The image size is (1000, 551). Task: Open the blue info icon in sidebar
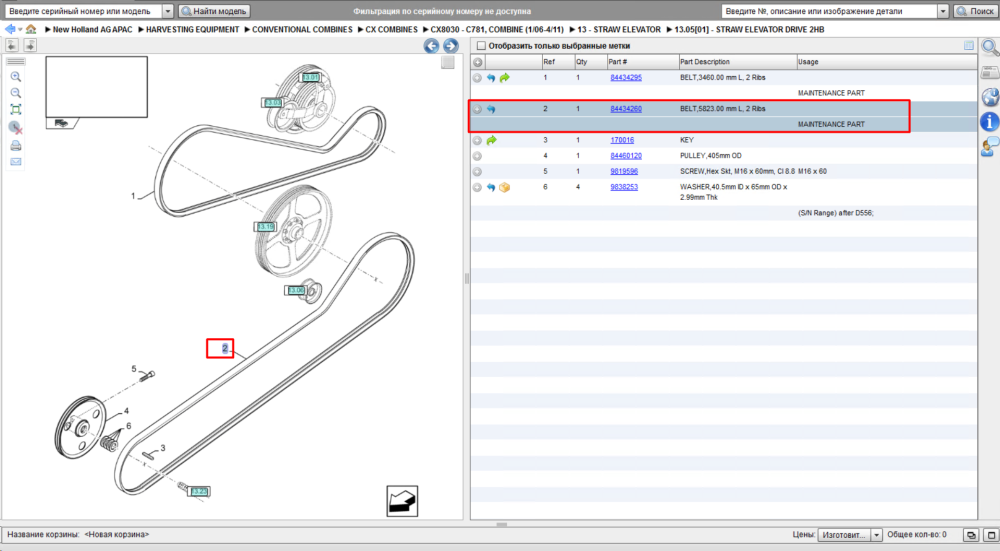pyautogui.click(x=990, y=121)
